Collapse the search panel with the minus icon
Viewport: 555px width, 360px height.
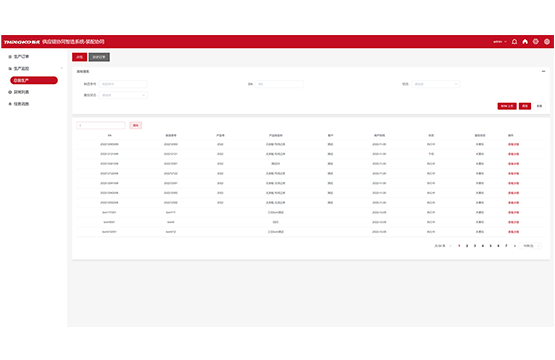(543, 71)
